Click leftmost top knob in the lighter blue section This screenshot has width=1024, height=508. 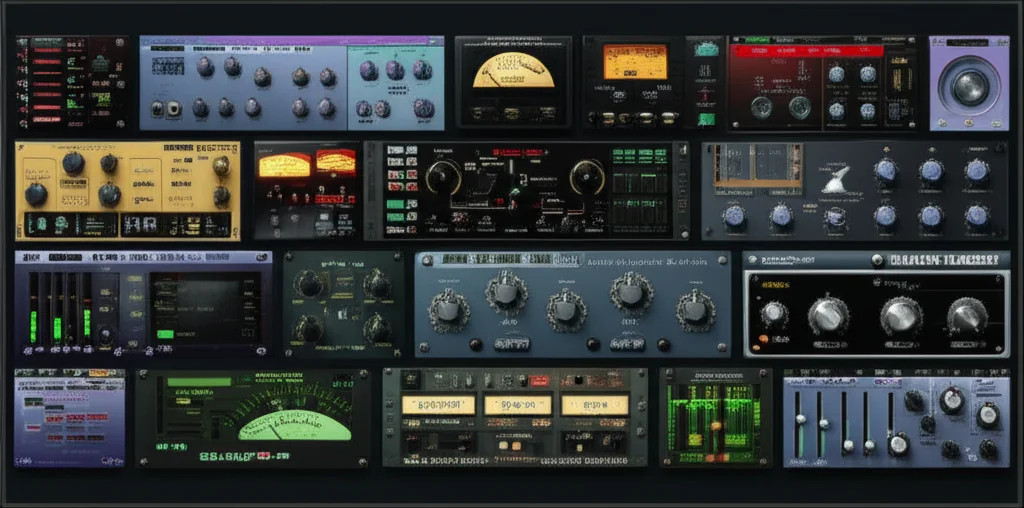tap(369, 71)
